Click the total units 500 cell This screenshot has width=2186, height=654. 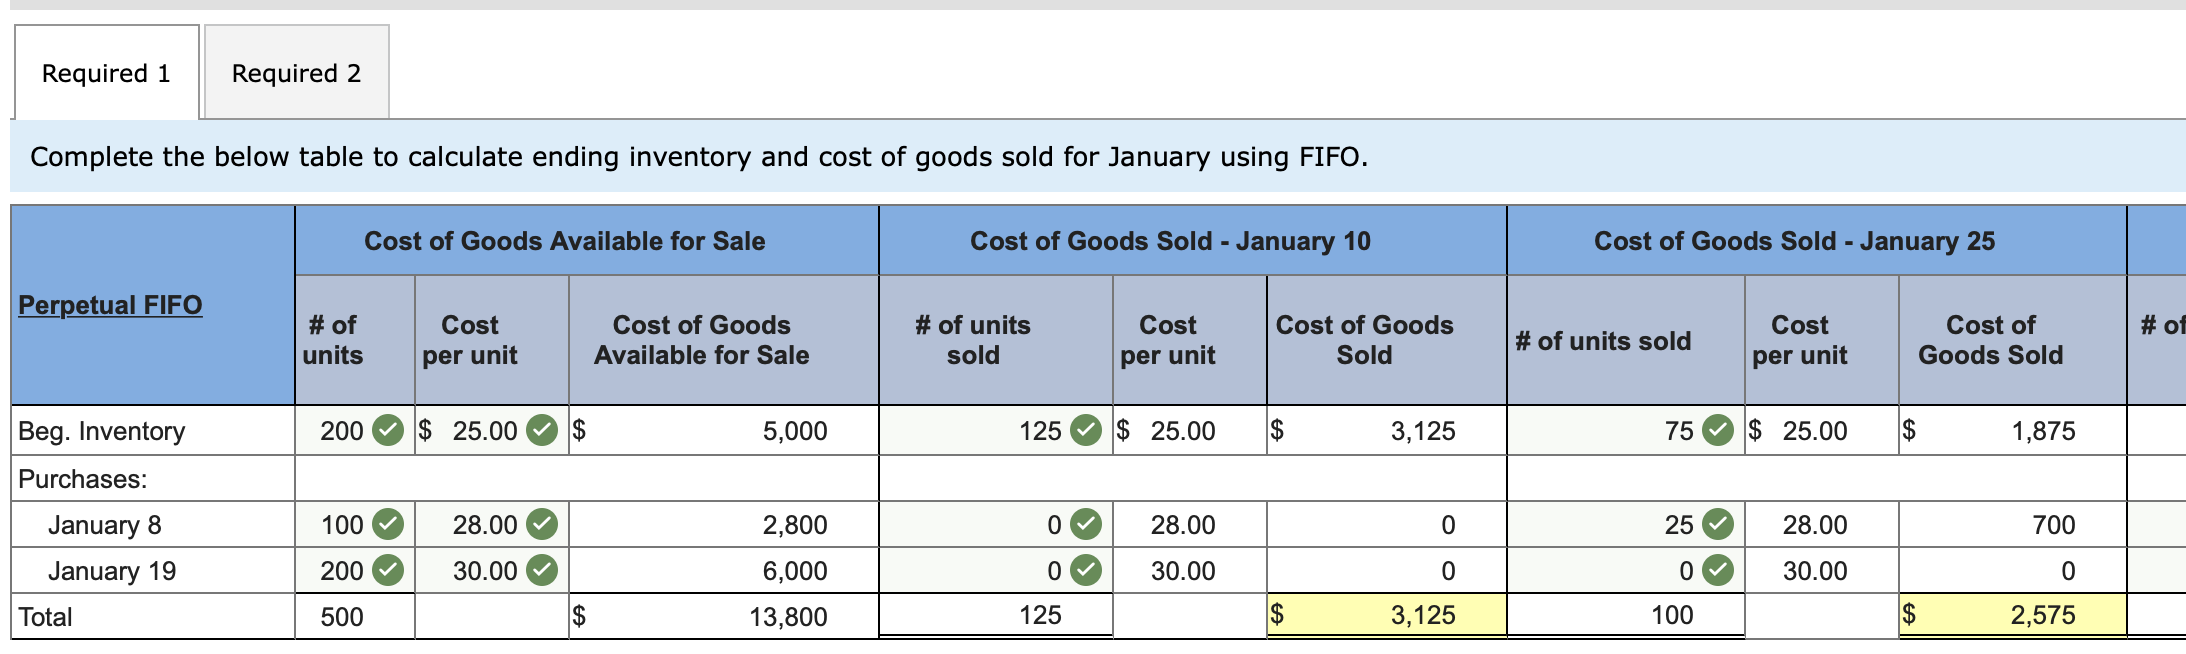pos(355,616)
